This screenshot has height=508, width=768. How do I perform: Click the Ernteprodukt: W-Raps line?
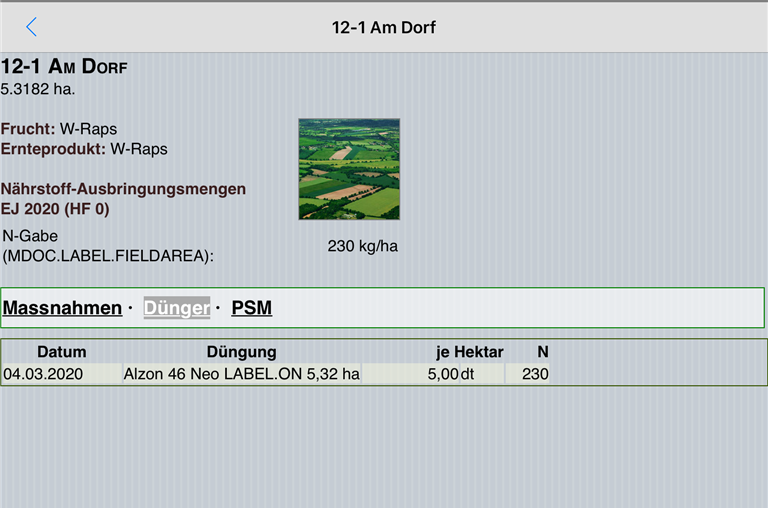point(84,149)
